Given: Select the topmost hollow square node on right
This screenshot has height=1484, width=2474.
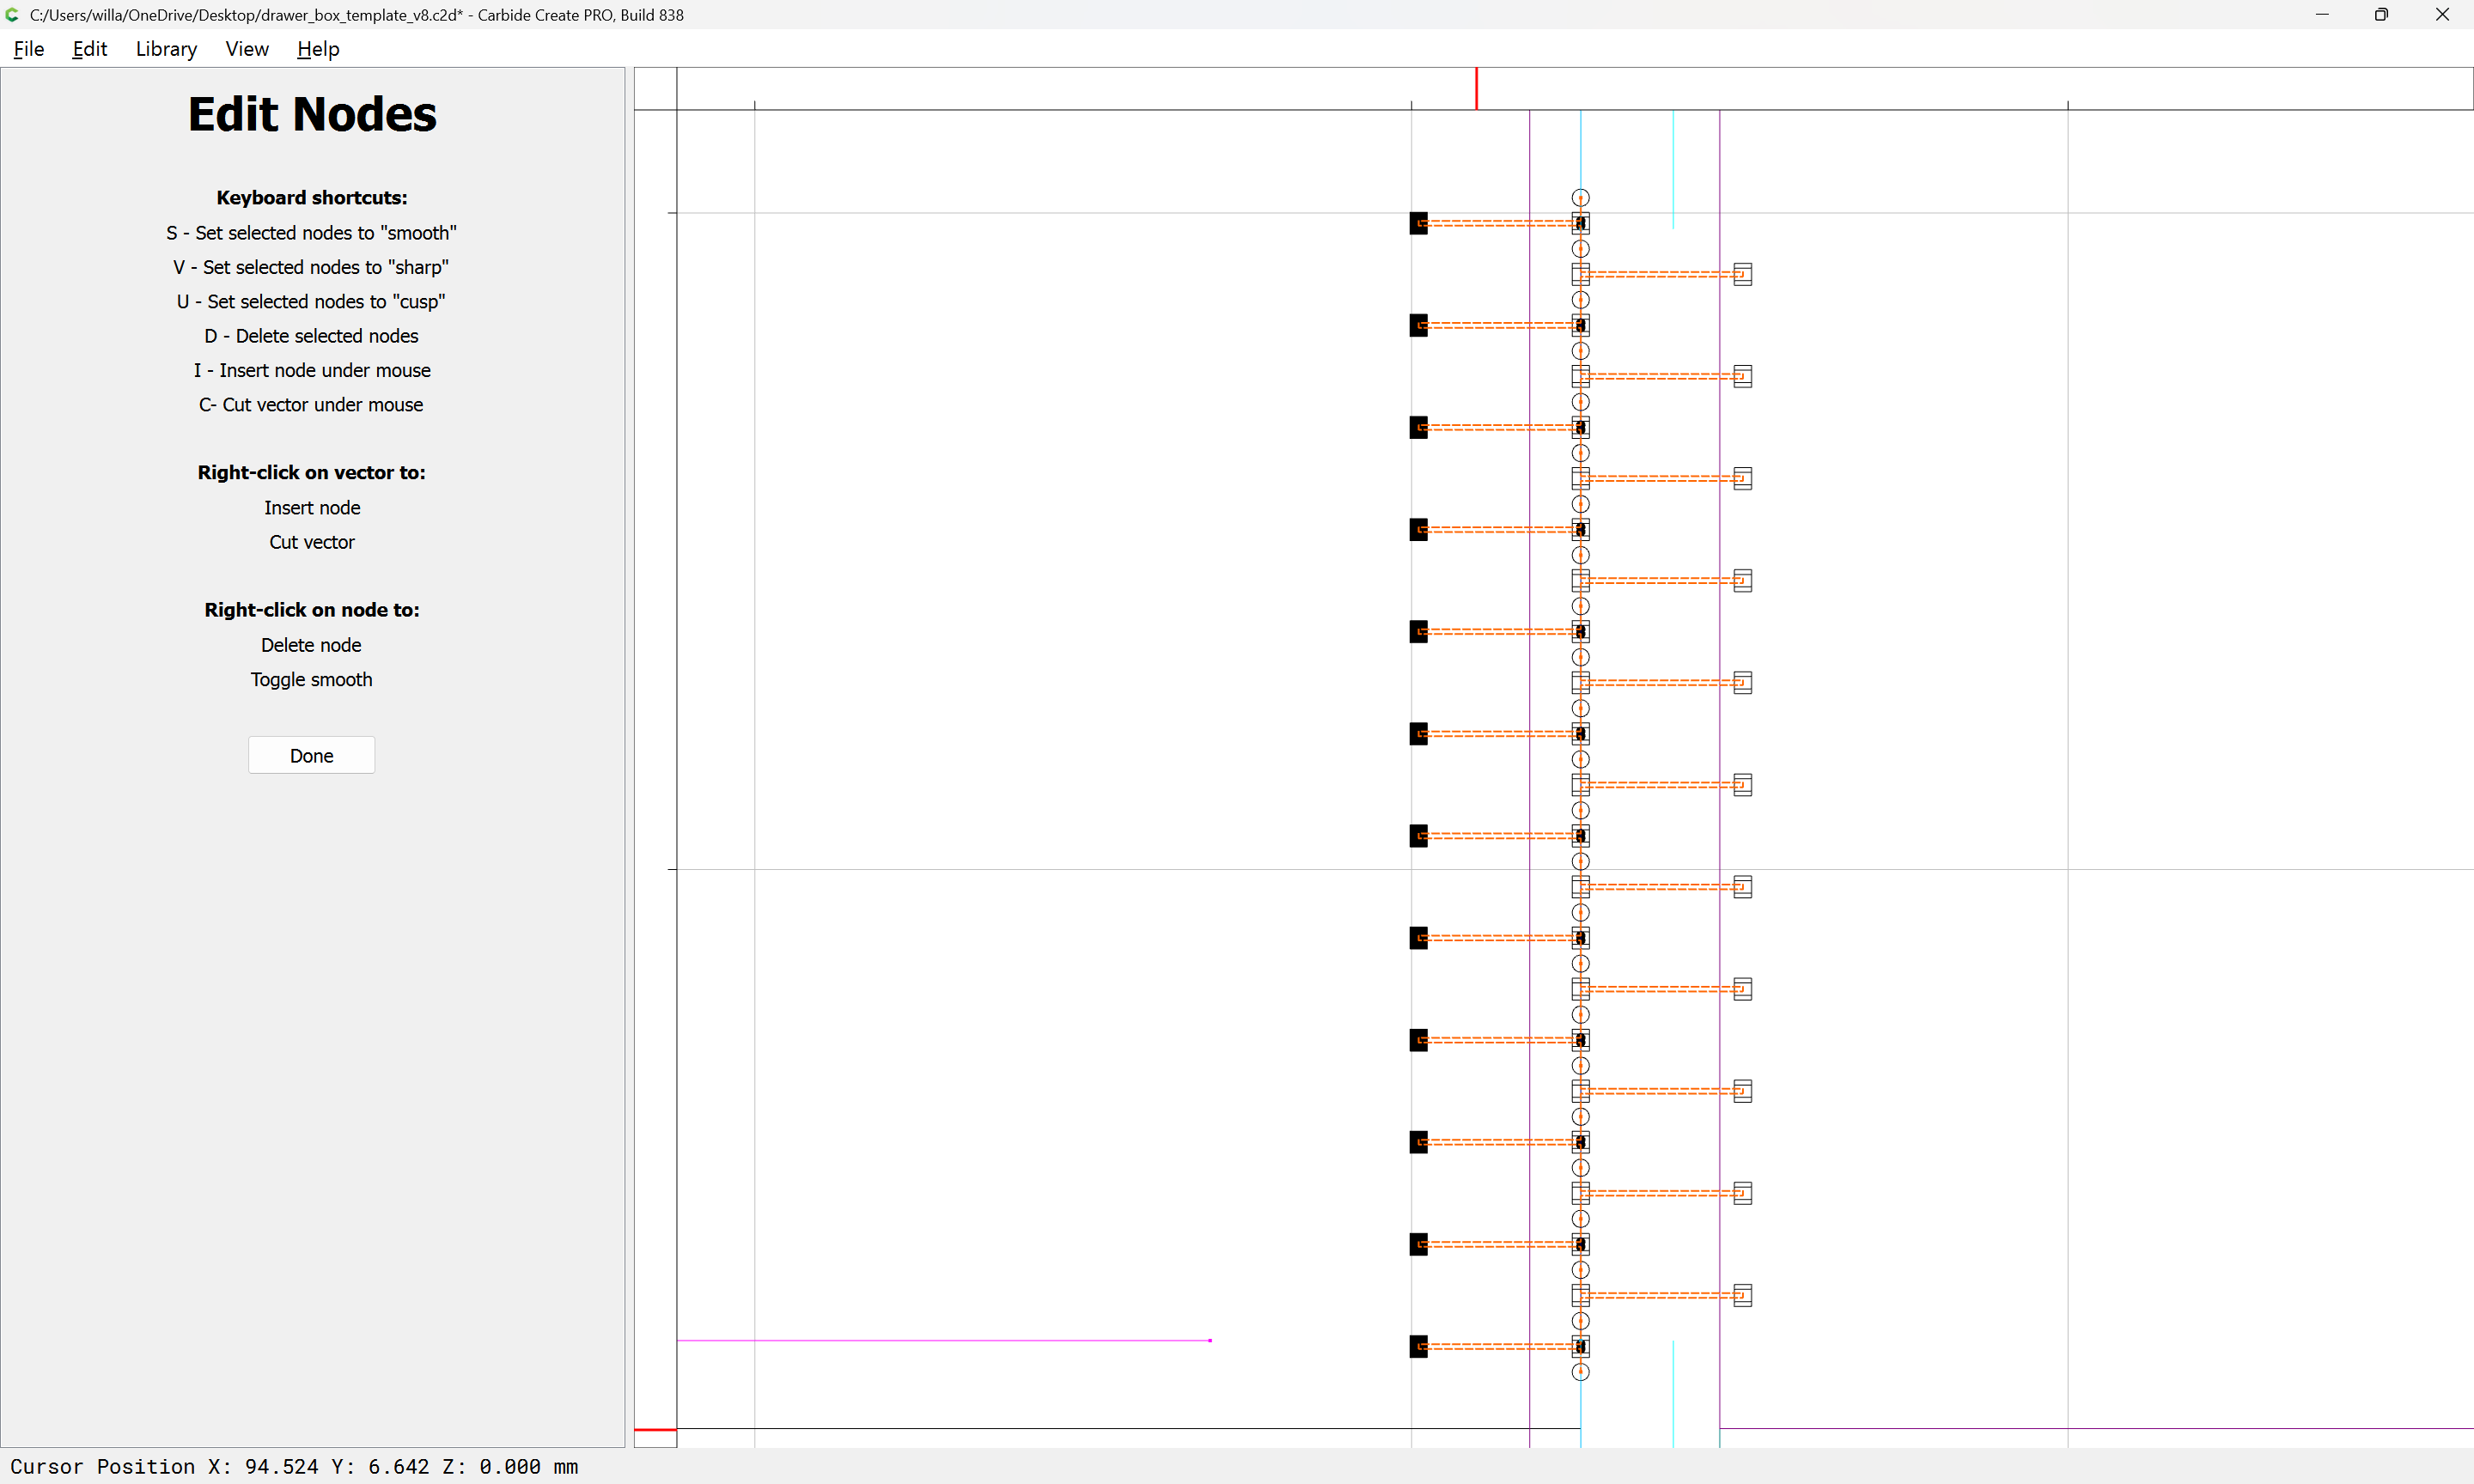Looking at the screenshot, I should 1742,274.
